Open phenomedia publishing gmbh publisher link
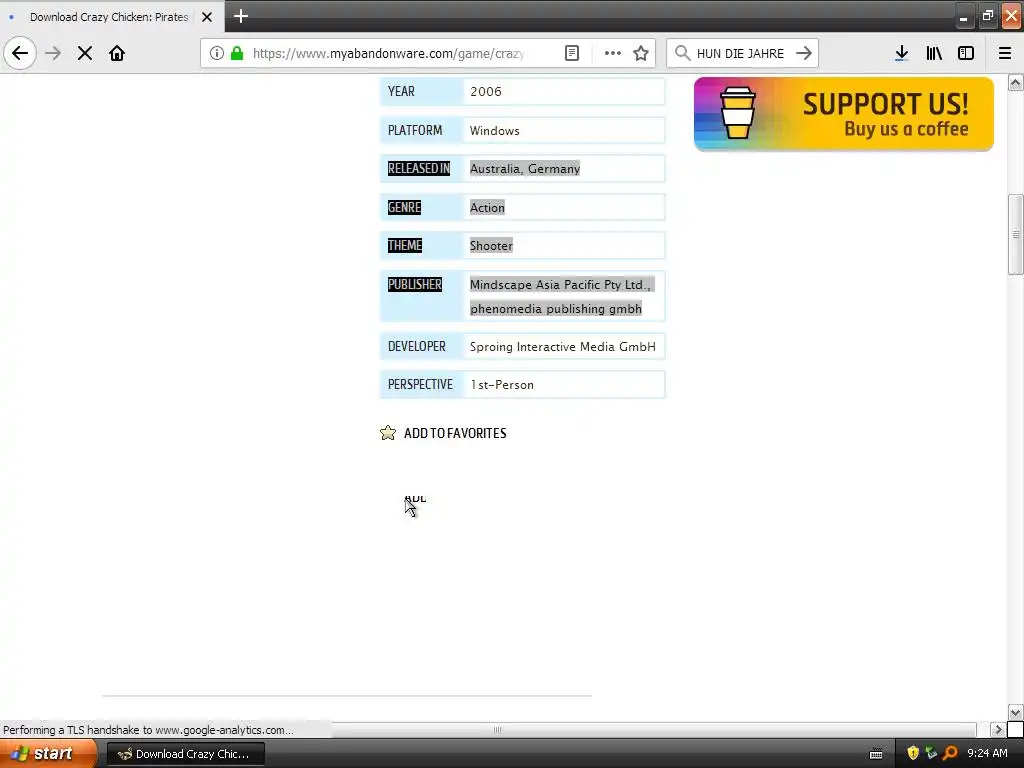The width and height of the screenshot is (1024, 768). pos(556,309)
